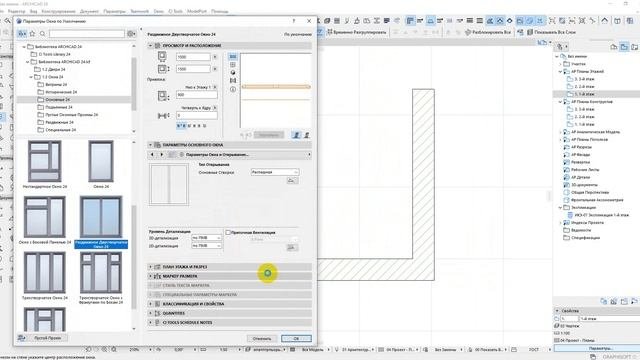Open View Map icon in Navigator
Viewport: 640px width, 360px height.
(624, 47)
